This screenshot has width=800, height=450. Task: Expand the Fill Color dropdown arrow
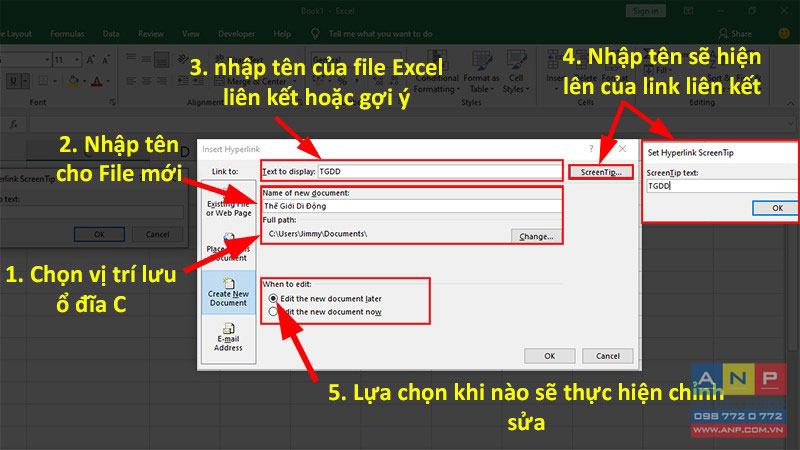click(84, 81)
